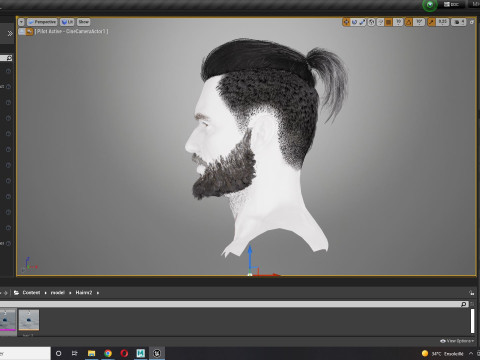This screenshot has width=480, height=360.
Task: Switch to Unreal Engine taskbar icon
Action: tap(157, 353)
